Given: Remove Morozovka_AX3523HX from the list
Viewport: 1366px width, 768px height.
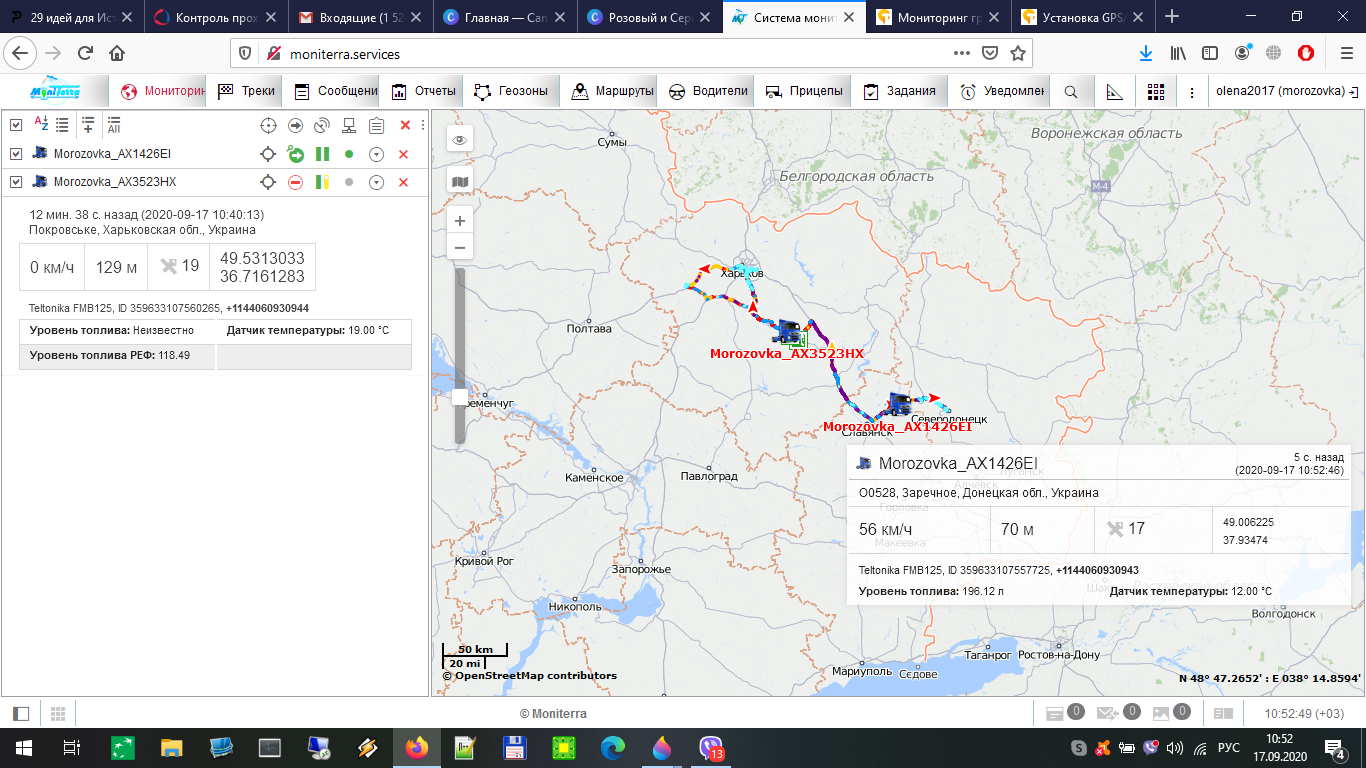Looking at the screenshot, I should (403, 182).
